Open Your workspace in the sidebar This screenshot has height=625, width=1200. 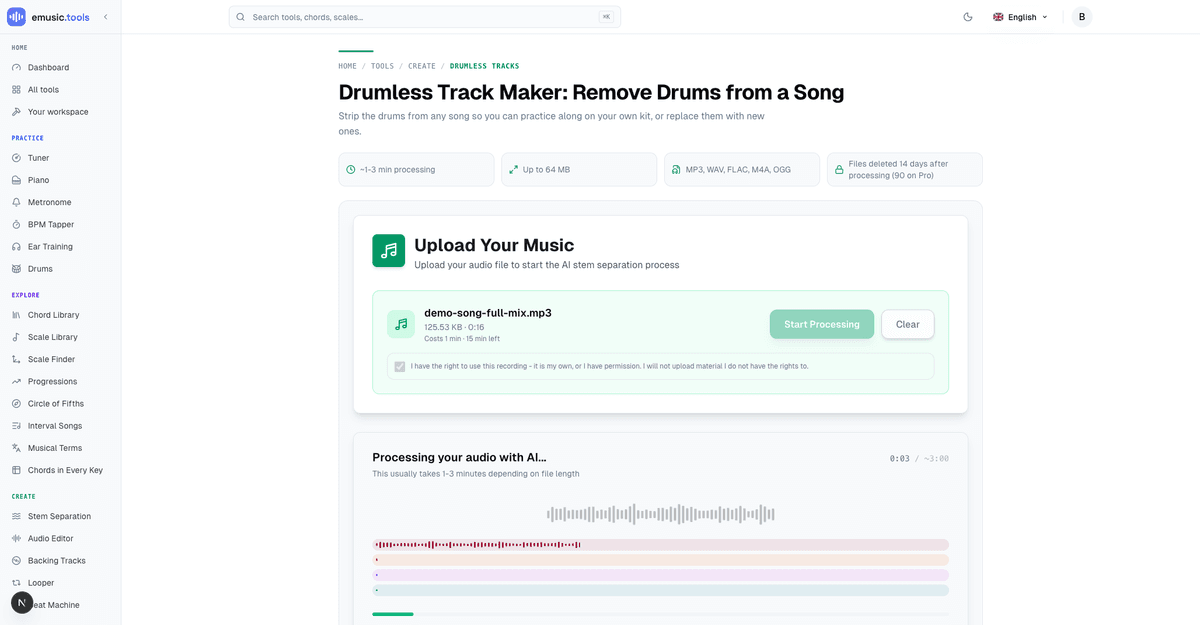click(60, 112)
